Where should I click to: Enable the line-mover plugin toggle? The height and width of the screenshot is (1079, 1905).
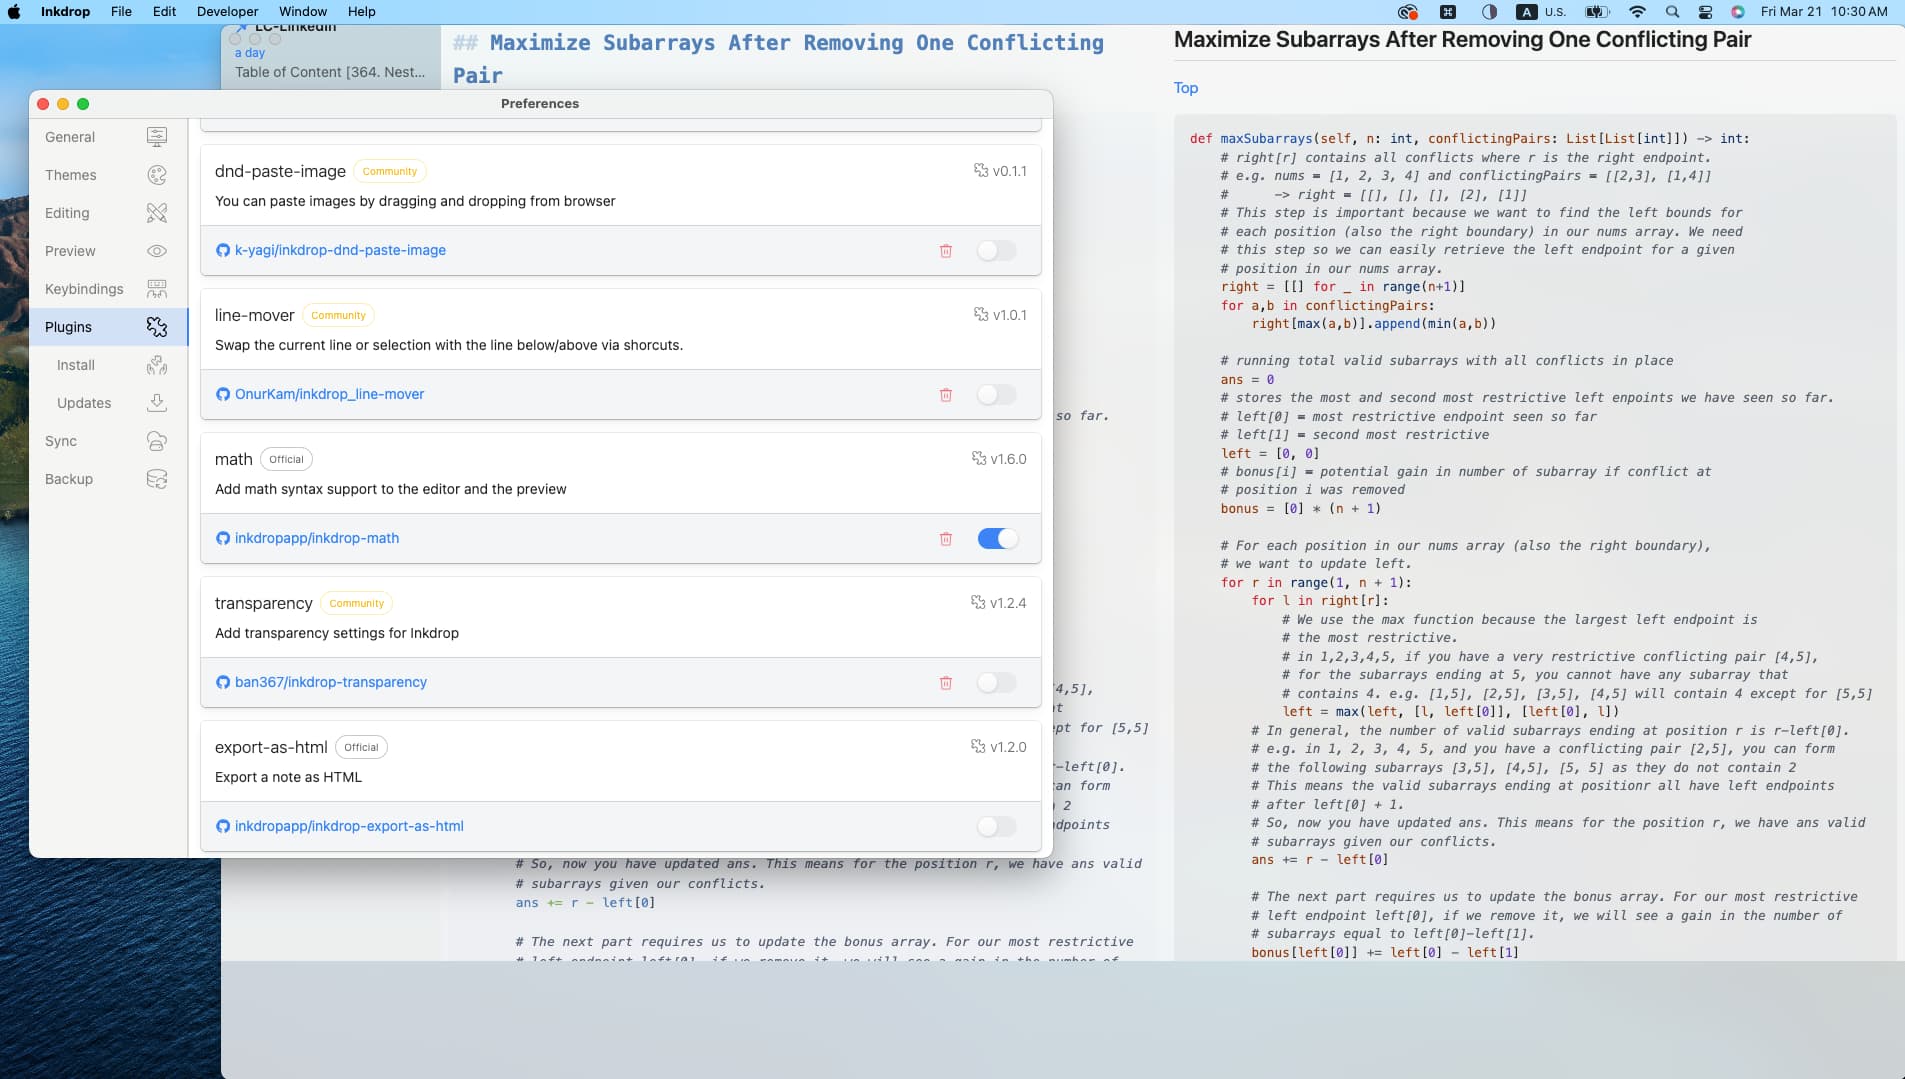tap(997, 395)
